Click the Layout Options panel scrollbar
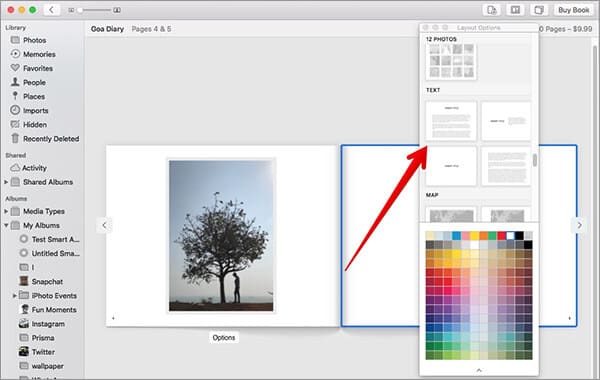Viewport: 600px width, 380px height. click(x=535, y=160)
